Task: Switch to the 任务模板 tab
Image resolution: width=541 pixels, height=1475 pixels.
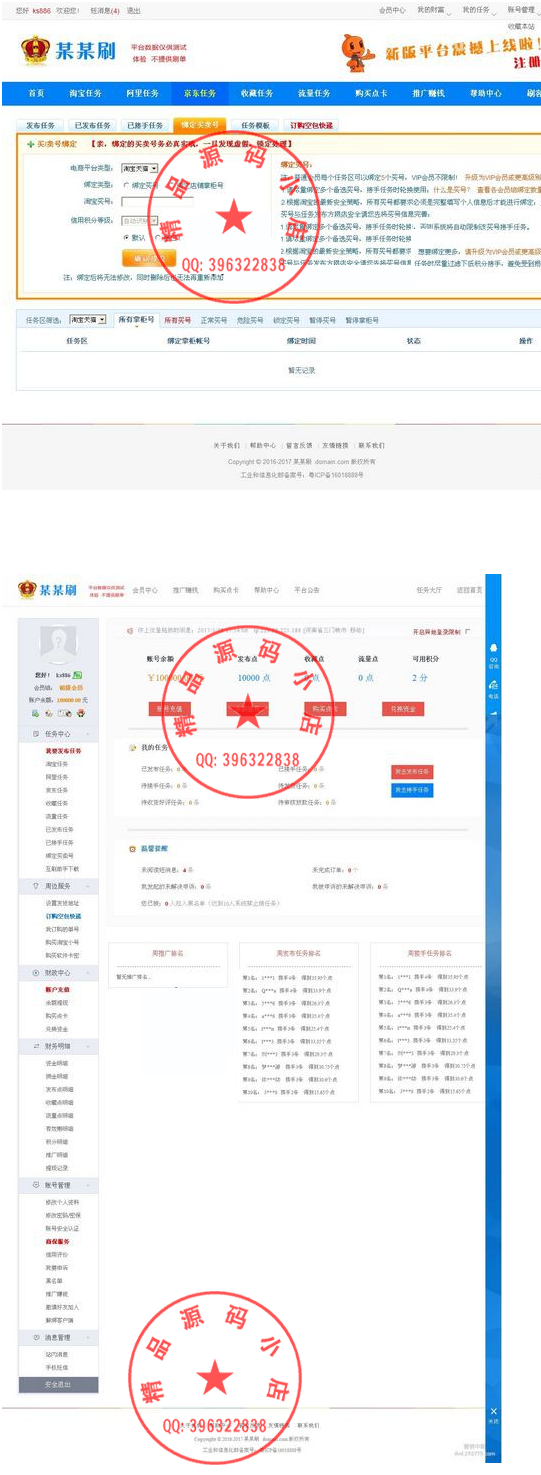Action: [x=255, y=126]
